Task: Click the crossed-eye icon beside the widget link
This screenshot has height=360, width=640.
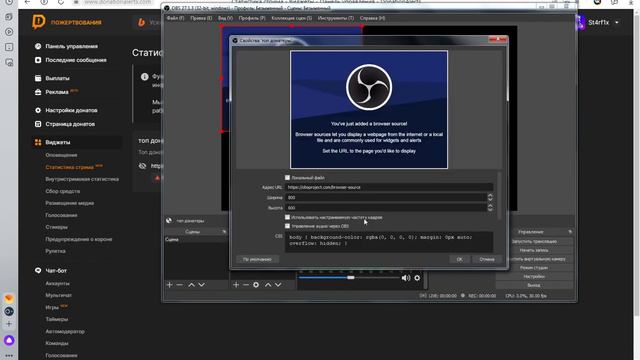Action: (x=142, y=166)
